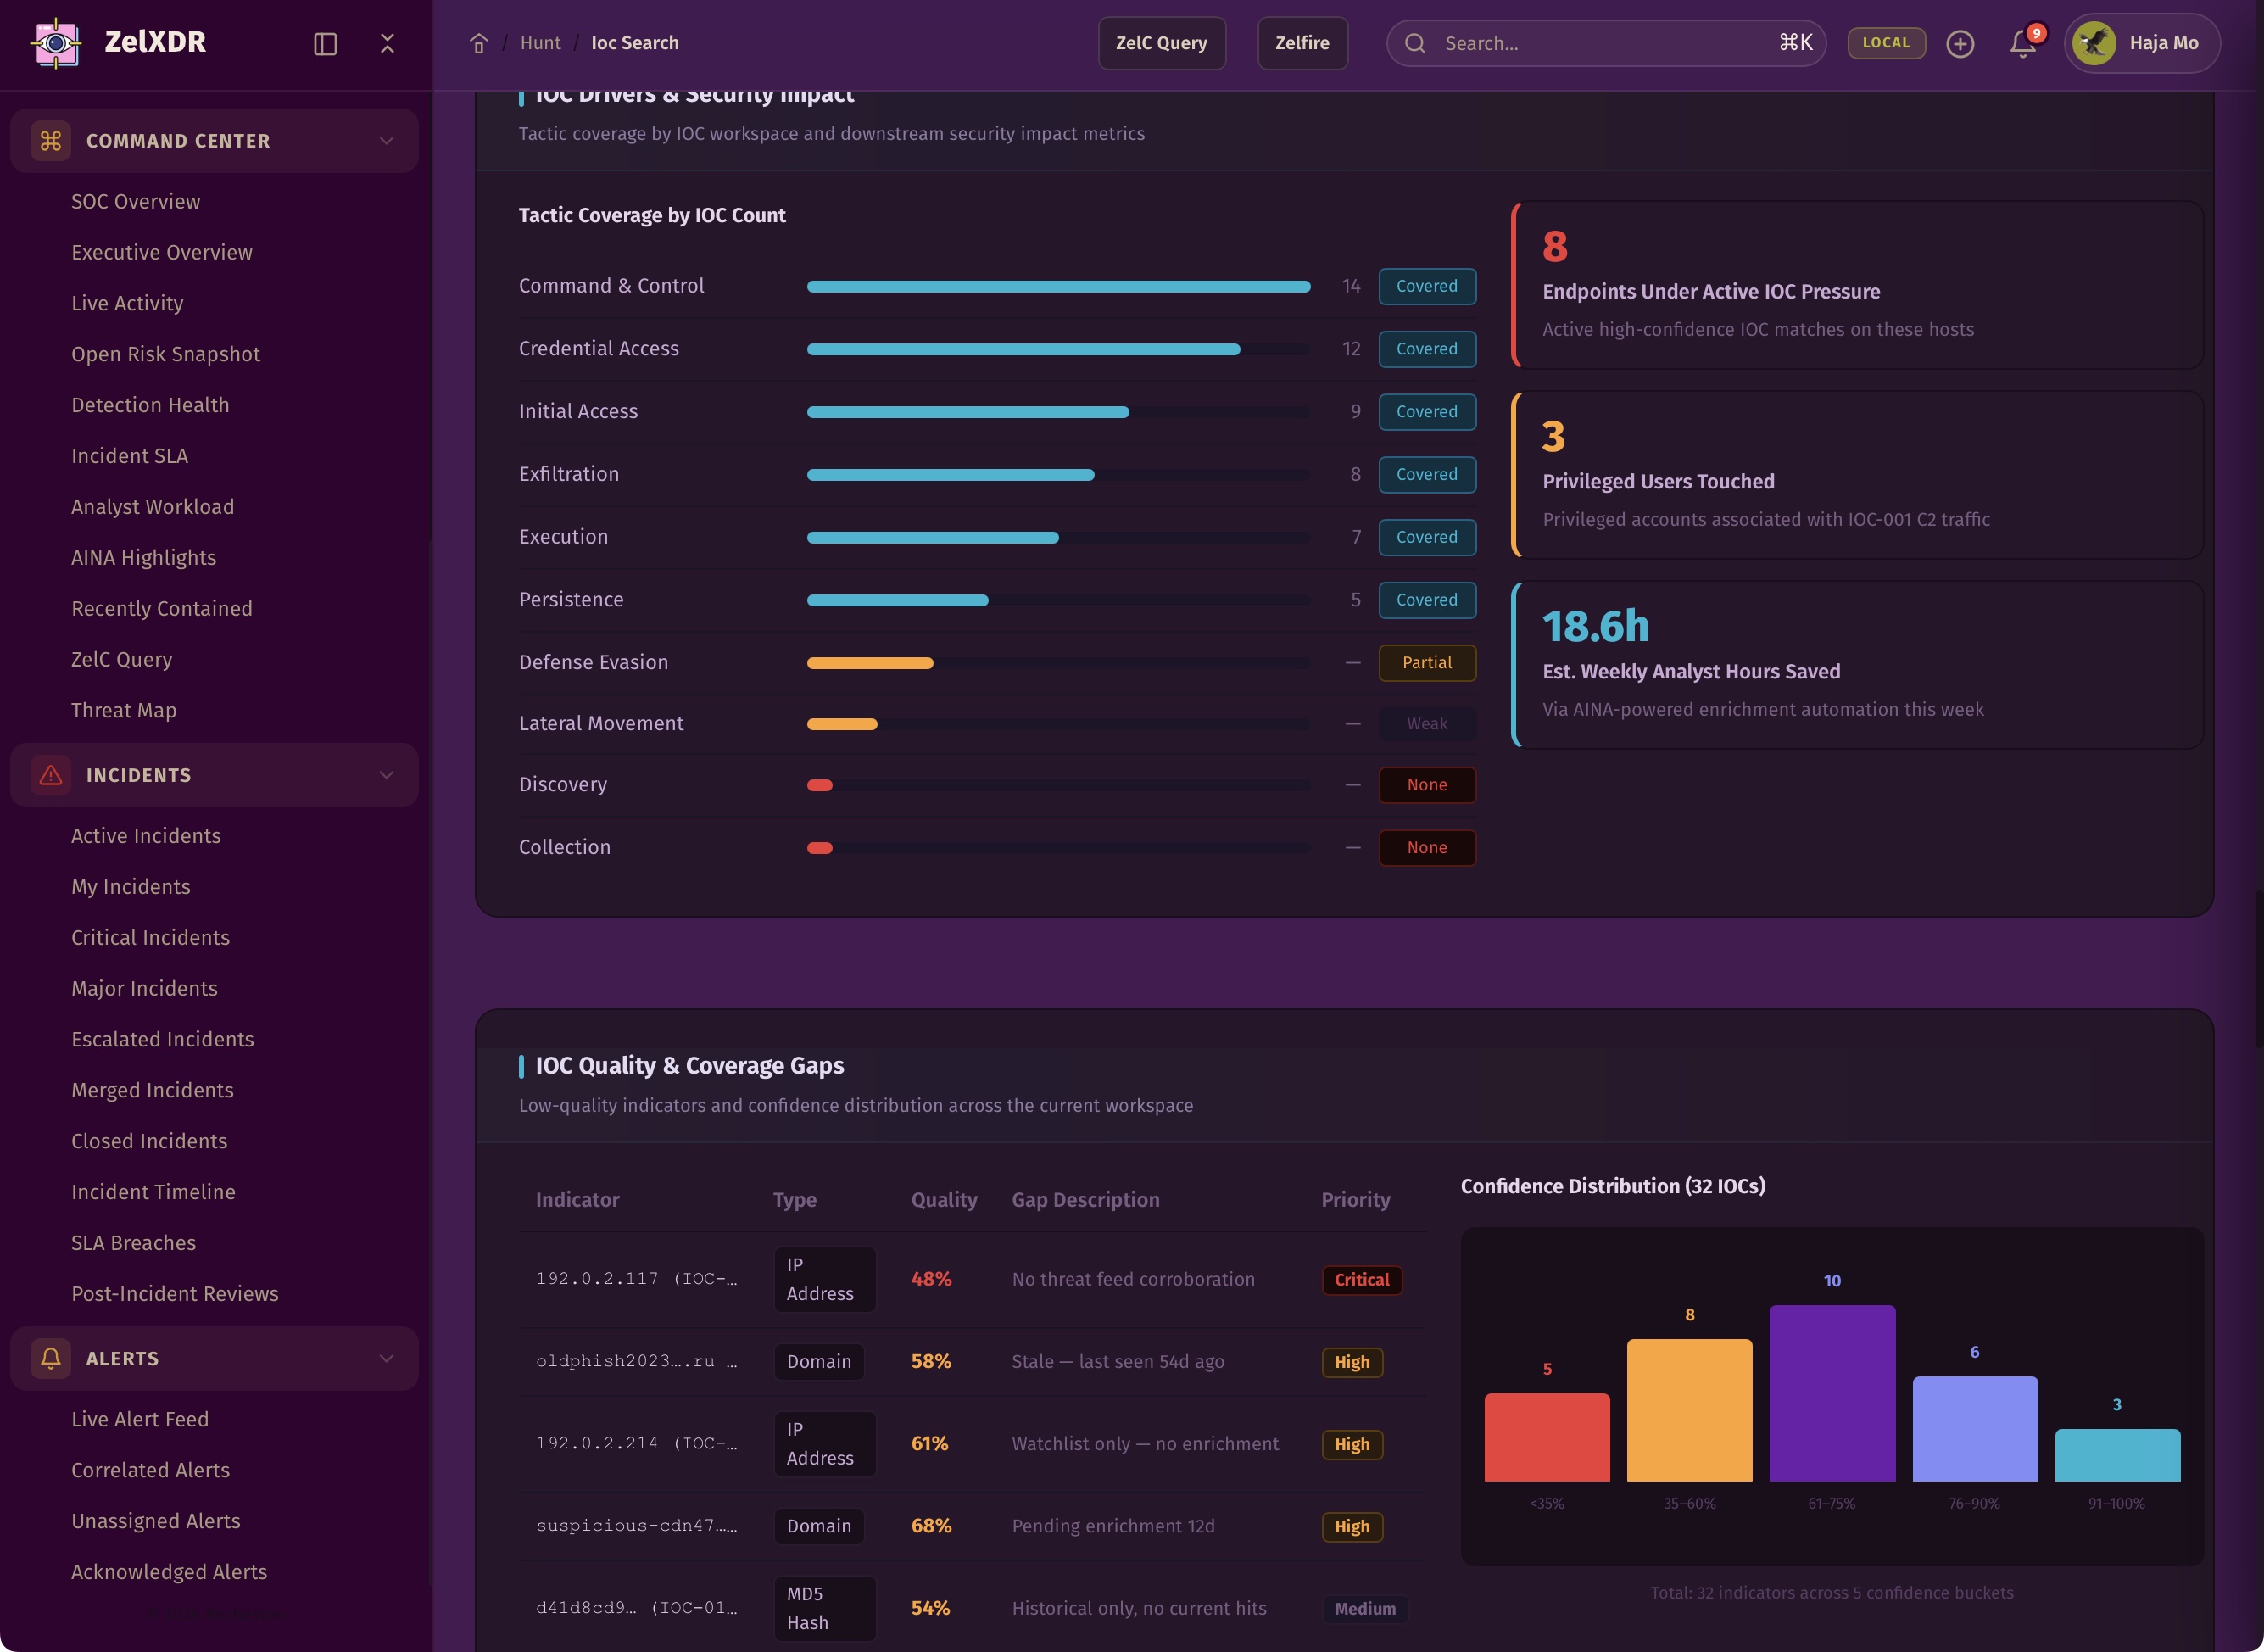The height and width of the screenshot is (1652, 2264).
Task: Open Threat Map in sidebar
Action: [x=124, y=710]
